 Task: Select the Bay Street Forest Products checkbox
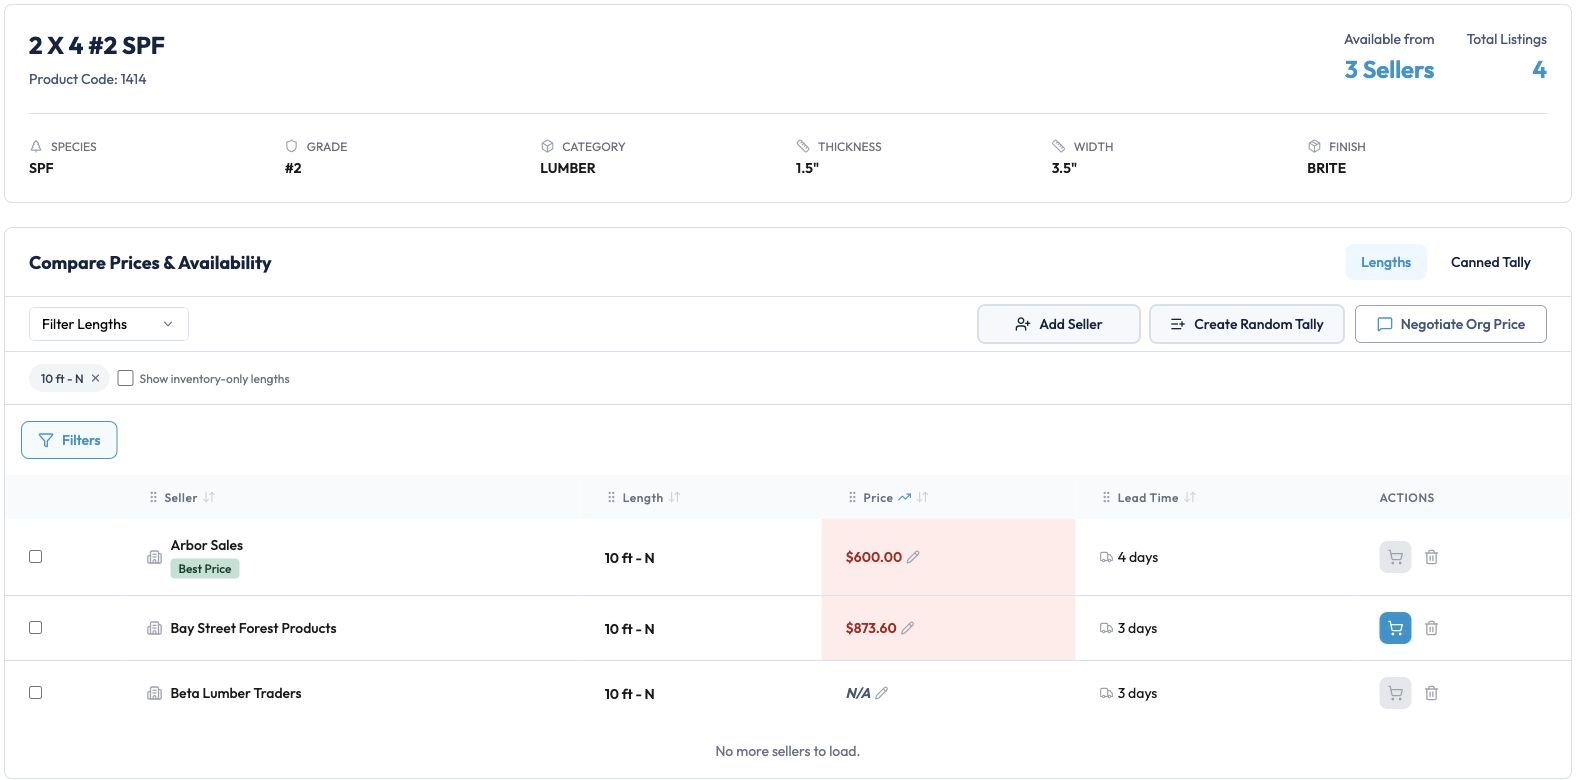(36, 628)
